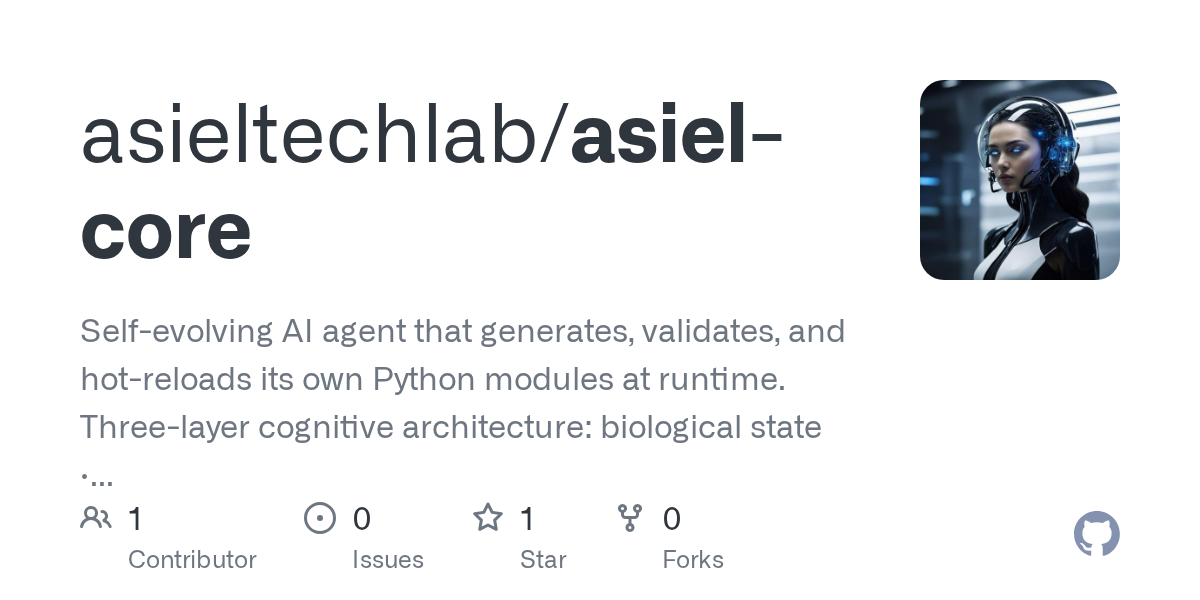Click the Contributor people icon

click(96, 518)
